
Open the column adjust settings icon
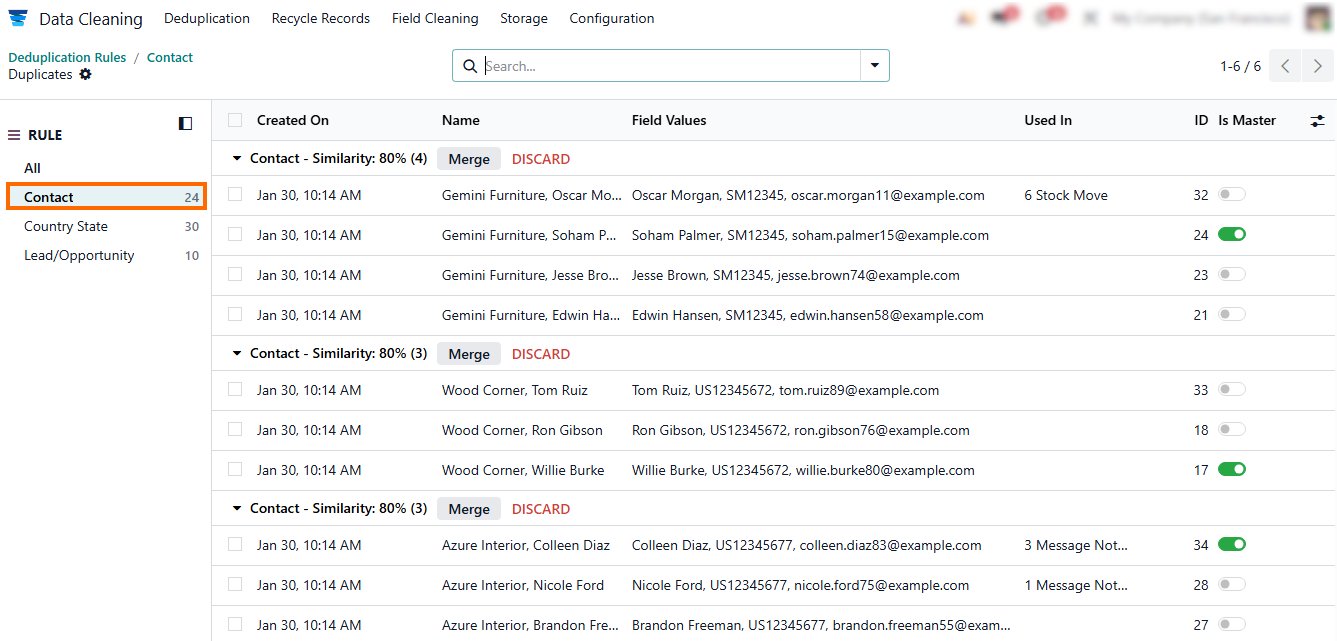click(1317, 121)
